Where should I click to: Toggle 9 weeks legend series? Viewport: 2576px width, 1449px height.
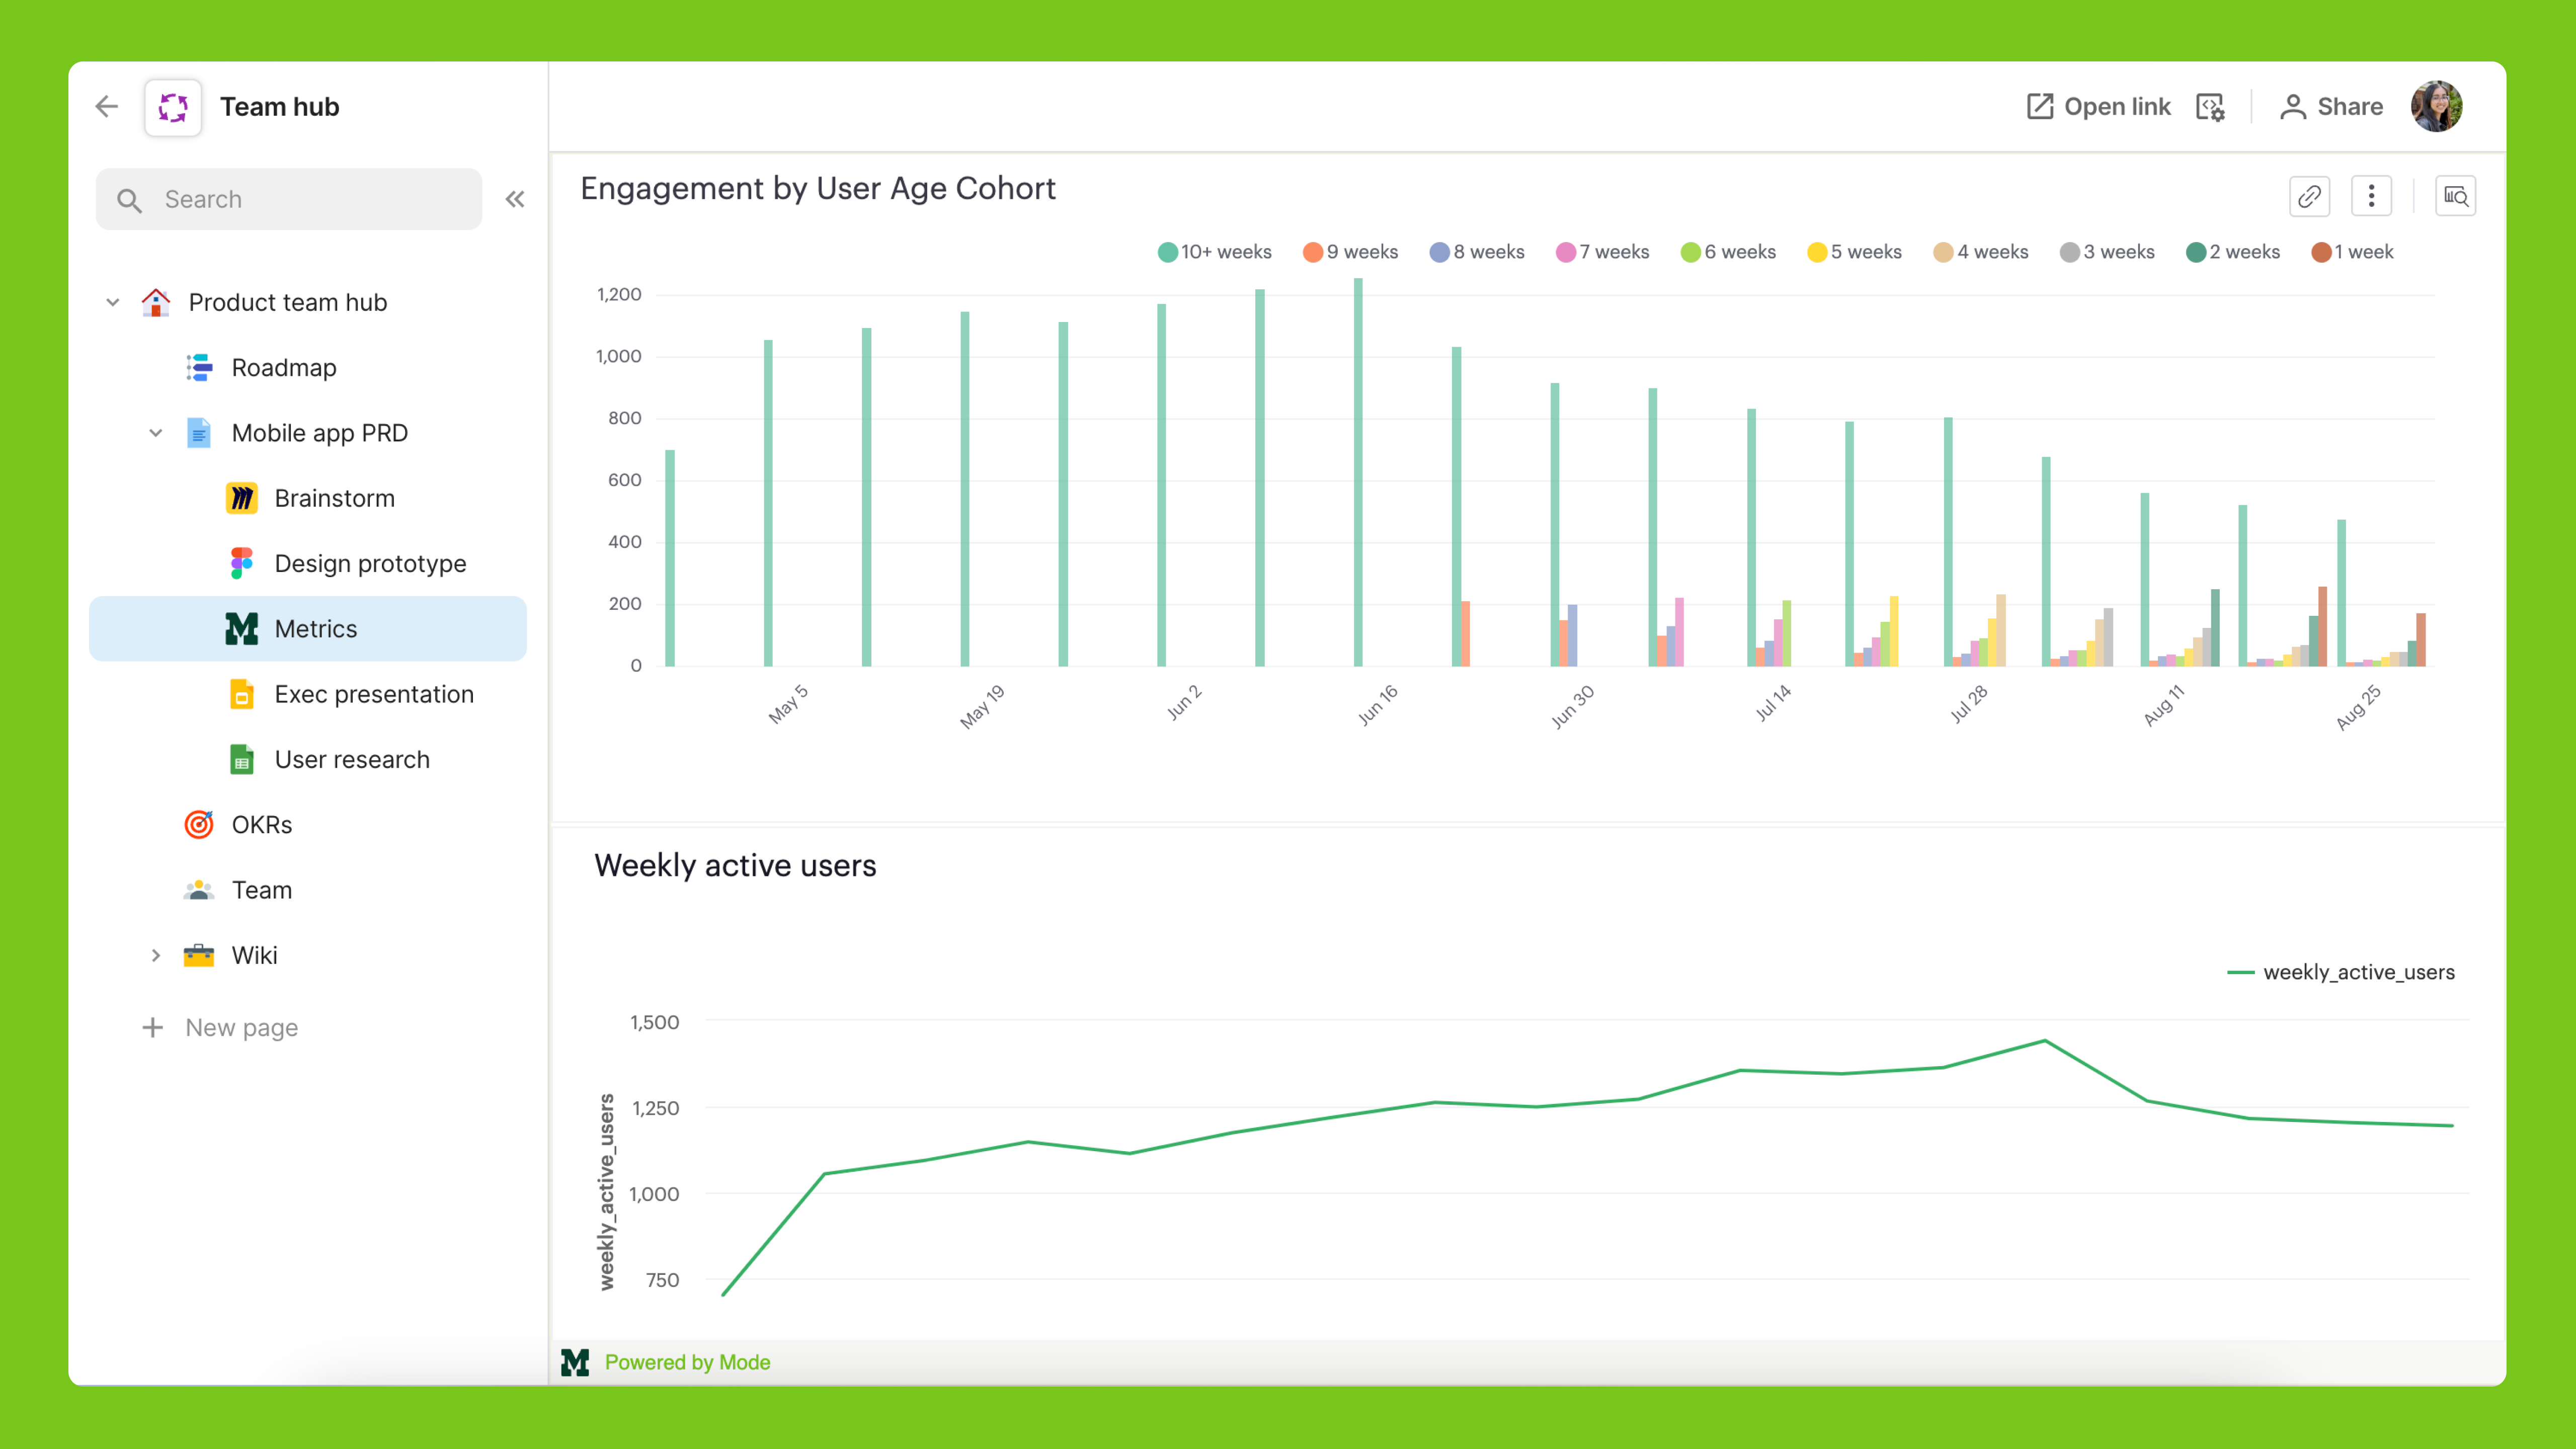(x=1350, y=252)
